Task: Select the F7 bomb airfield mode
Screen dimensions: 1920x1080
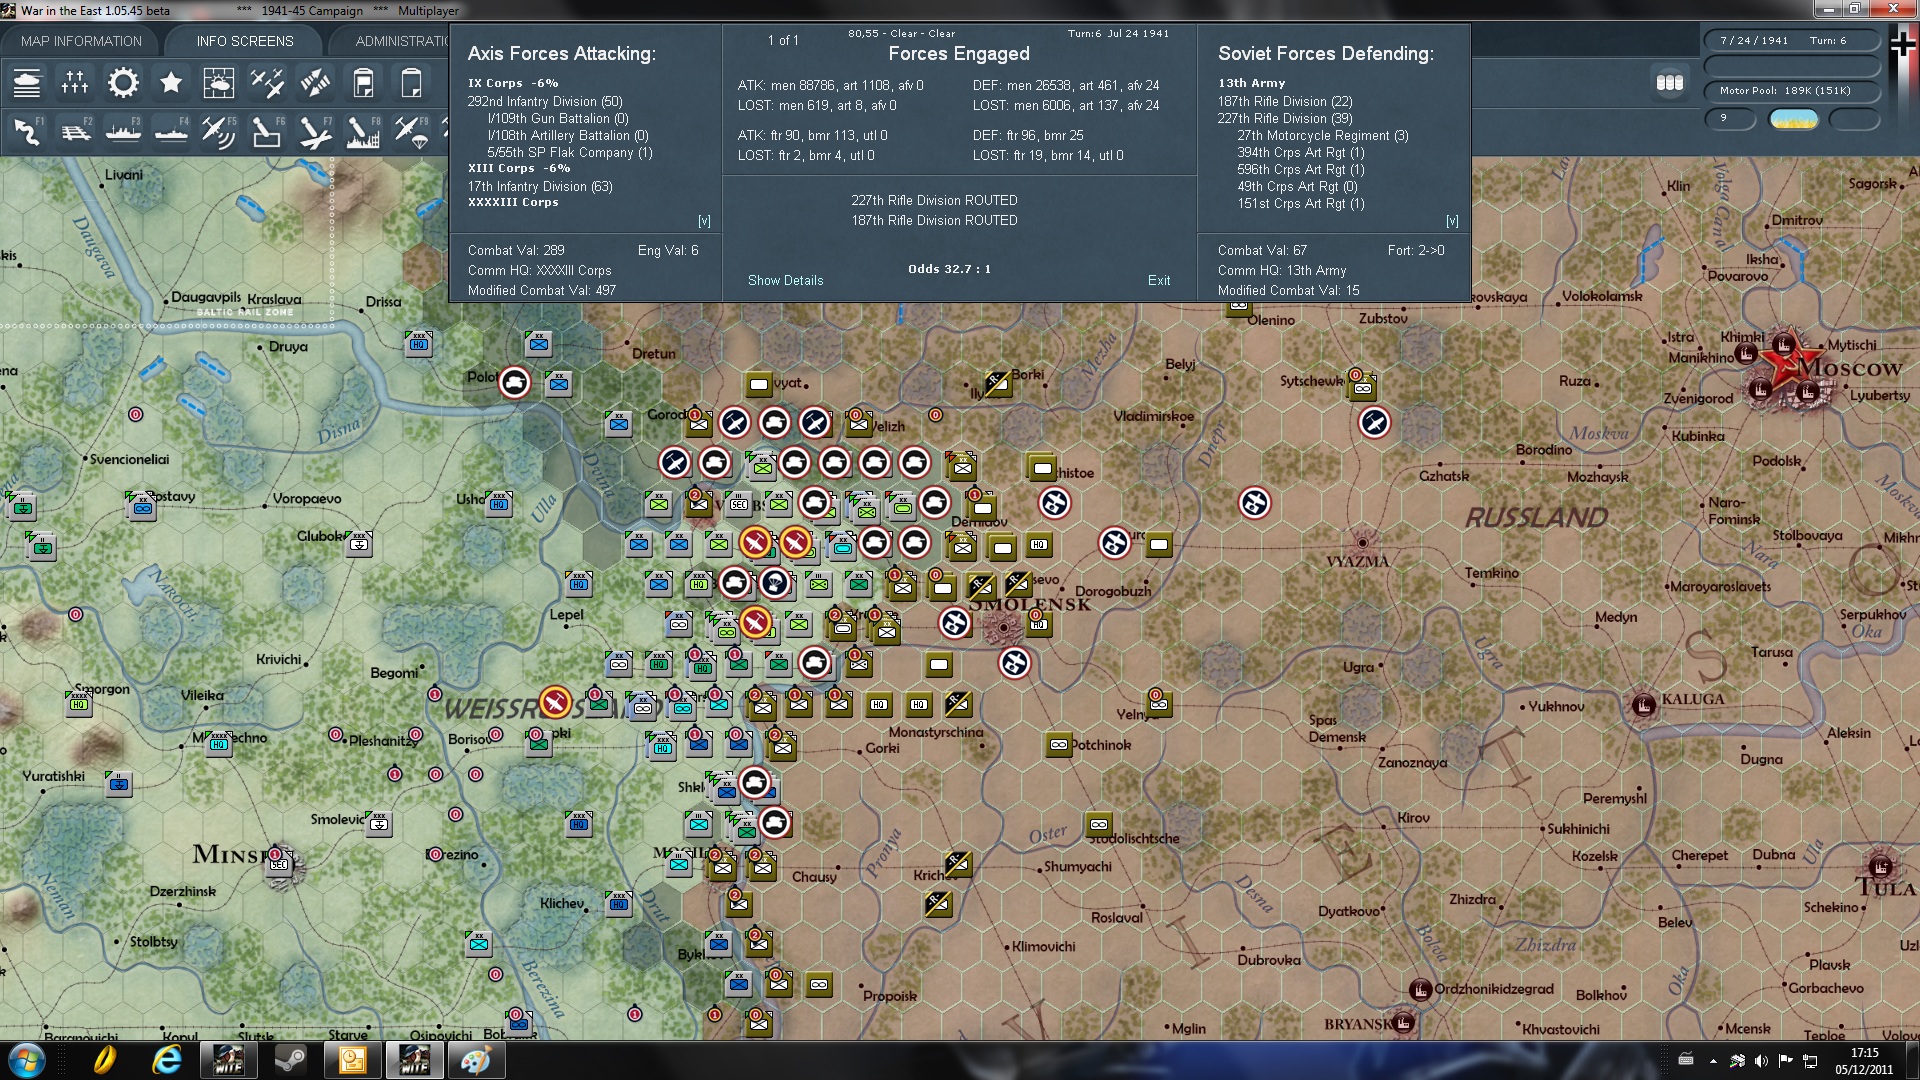Action: point(315,132)
